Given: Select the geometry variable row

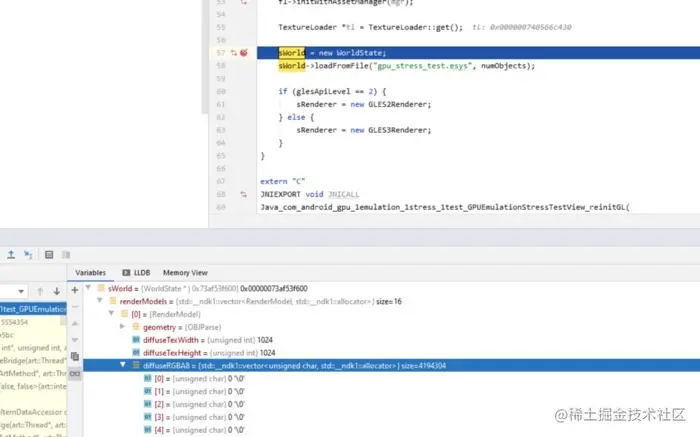Looking at the screenshot, I should click(392, 327).
